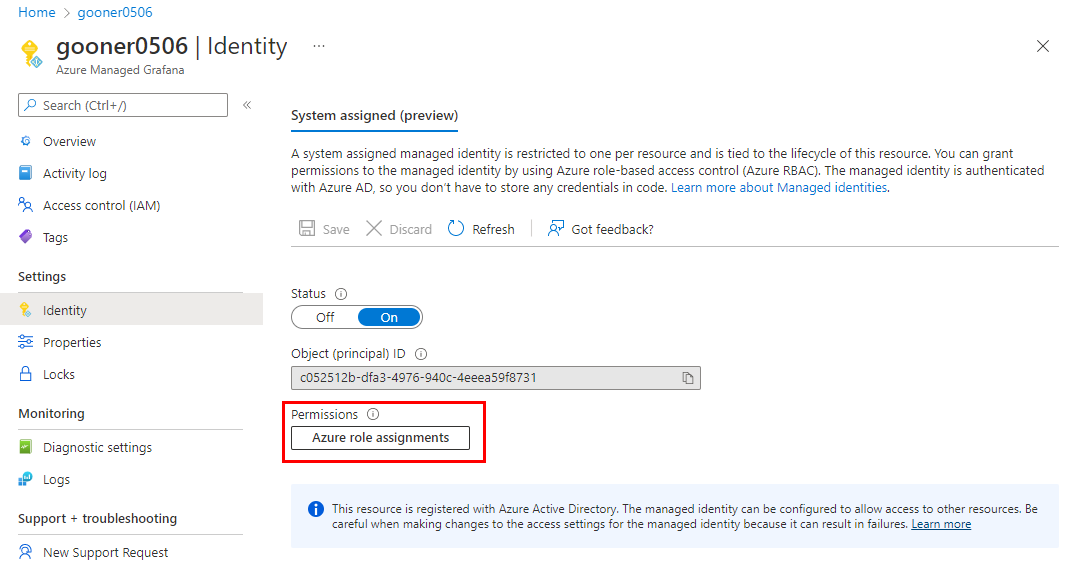Screen dimensions: 1070x586
Task: Click the purple Tags icon
Action: click(25, 237)
